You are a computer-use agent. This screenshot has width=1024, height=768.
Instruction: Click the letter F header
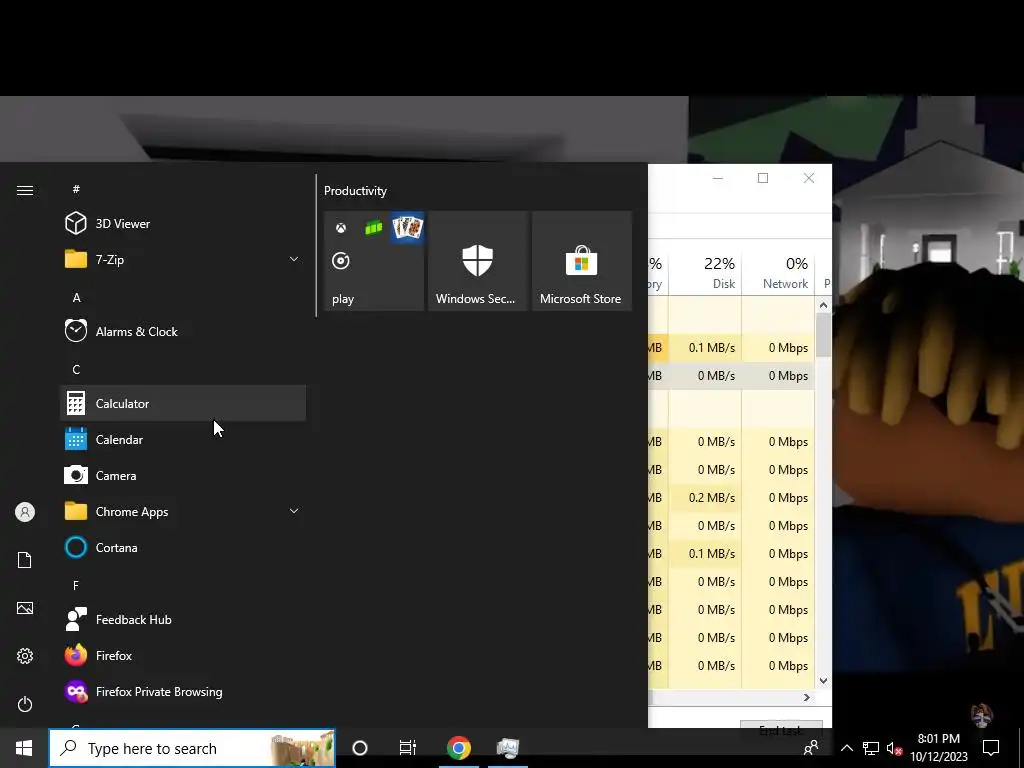tap(76, 585)
